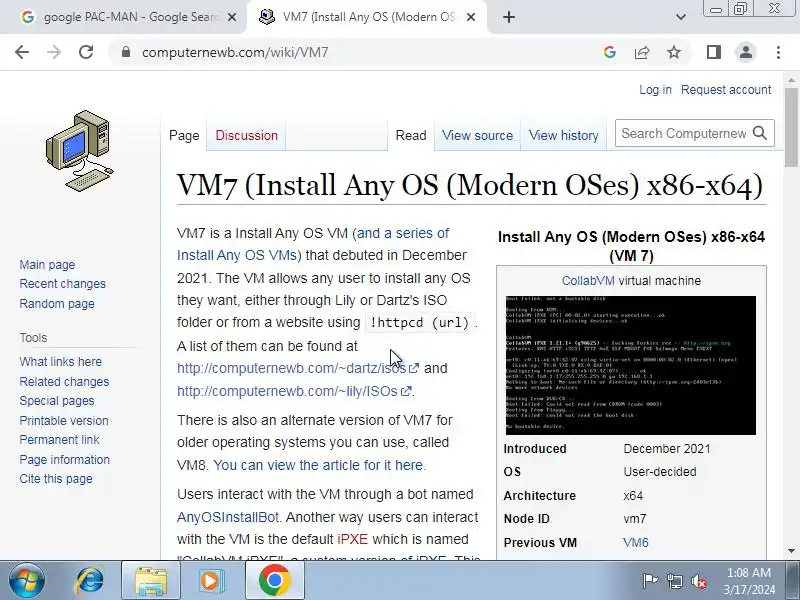View site info via the padlock icon
The width and height of the screenshot is (800, 600).
pos(126,52)
